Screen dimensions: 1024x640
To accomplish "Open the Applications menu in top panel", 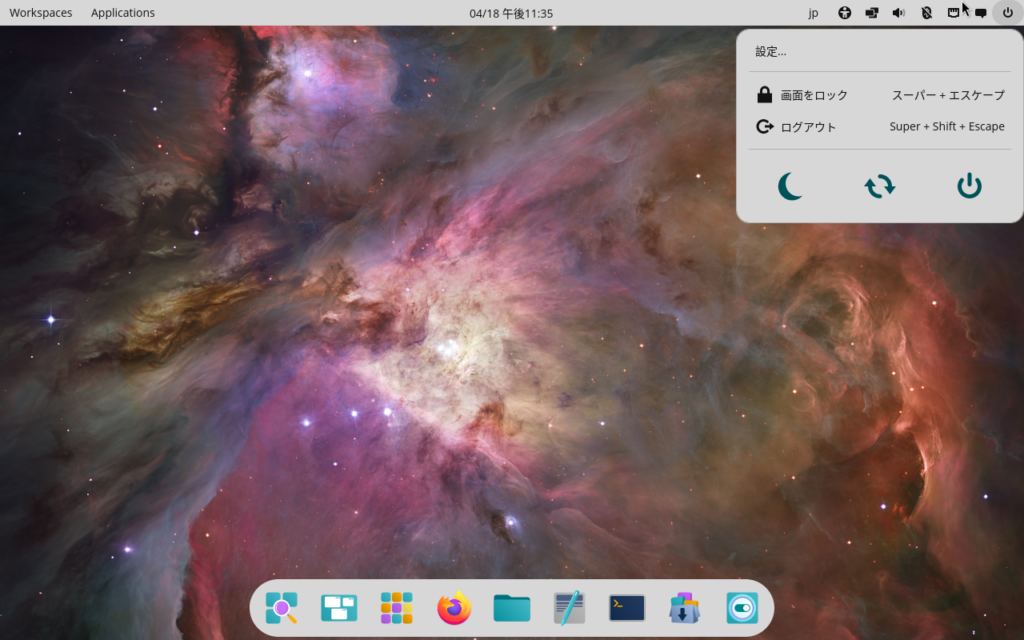I will [123, 13].
